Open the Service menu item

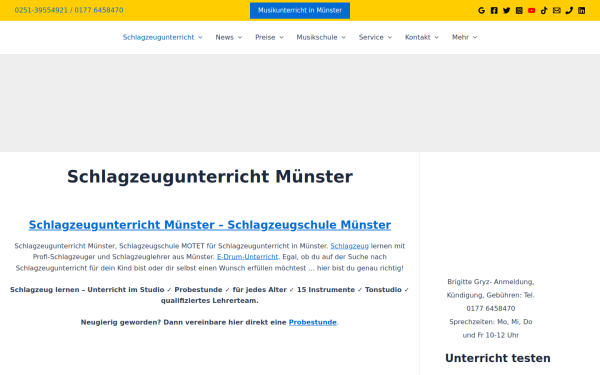click(371, 38)
